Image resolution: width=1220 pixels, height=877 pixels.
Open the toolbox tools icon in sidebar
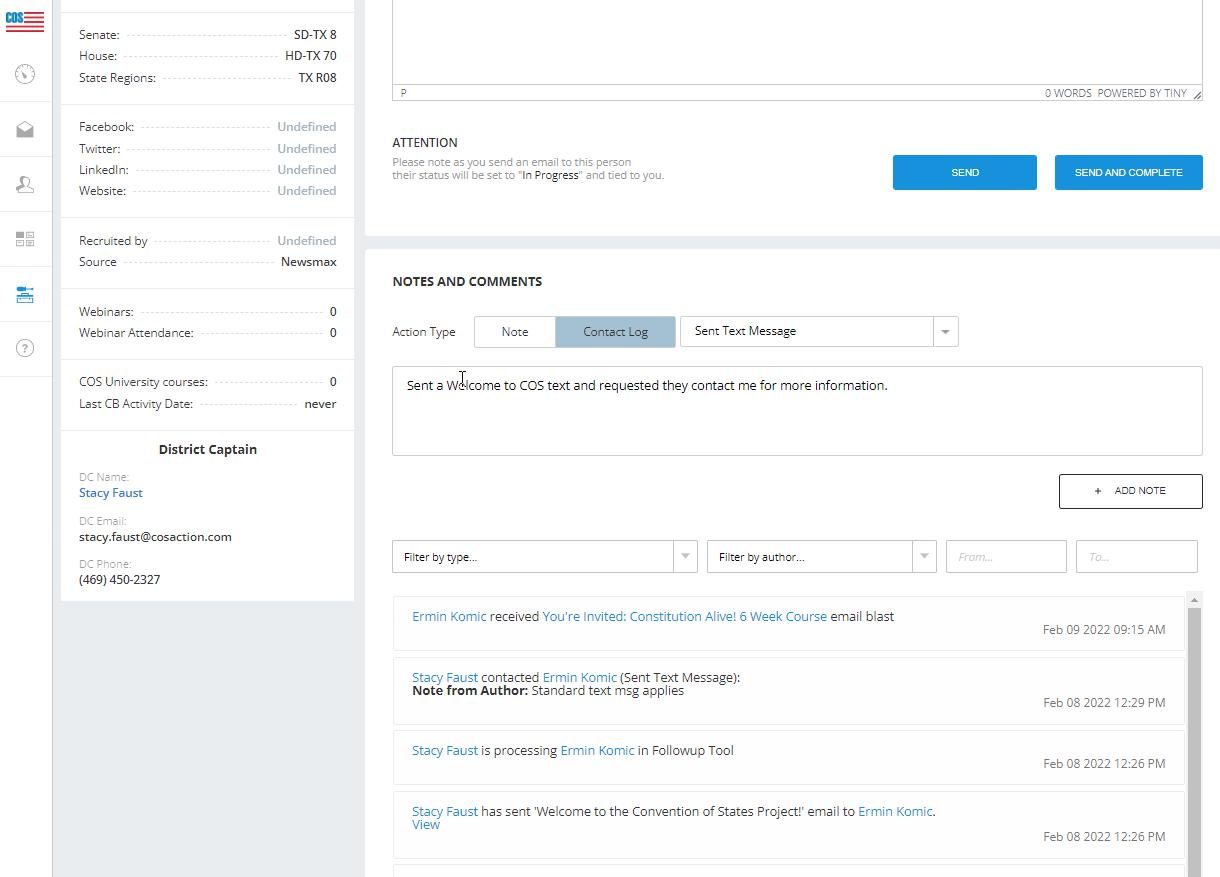25,294
